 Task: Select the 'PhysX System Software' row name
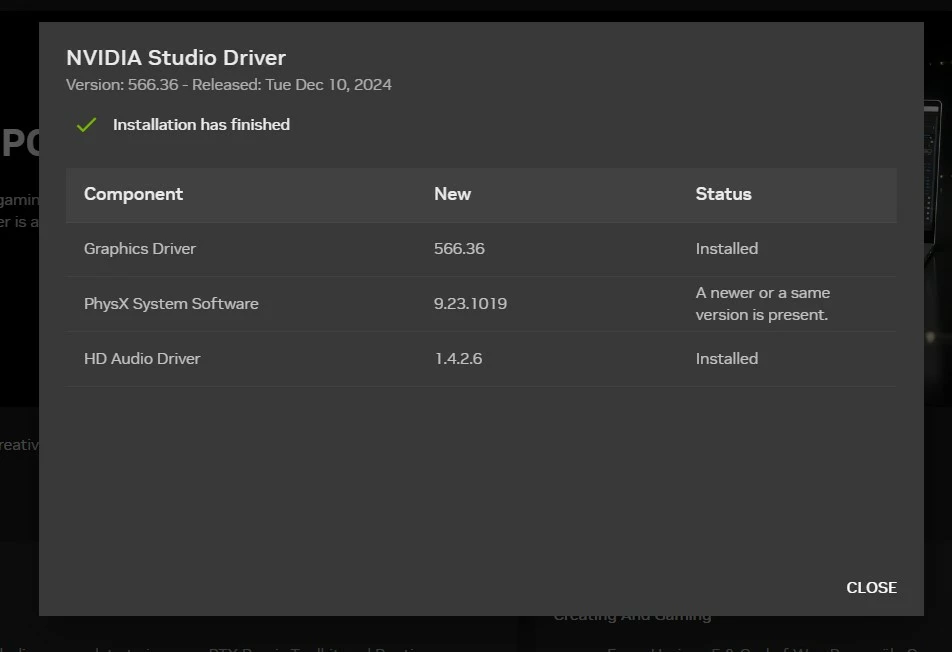tap(171, 304)
